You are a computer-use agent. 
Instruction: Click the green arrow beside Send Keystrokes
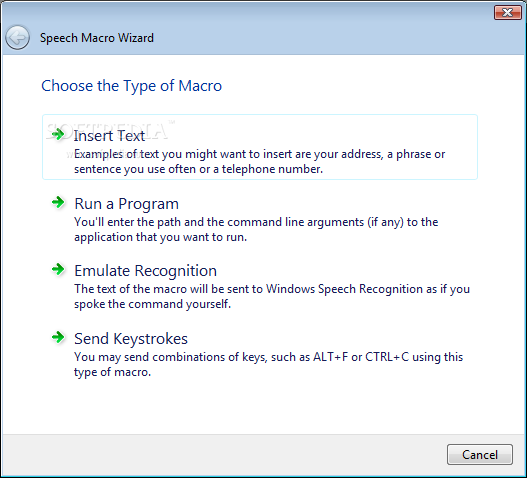coord(58,337)
